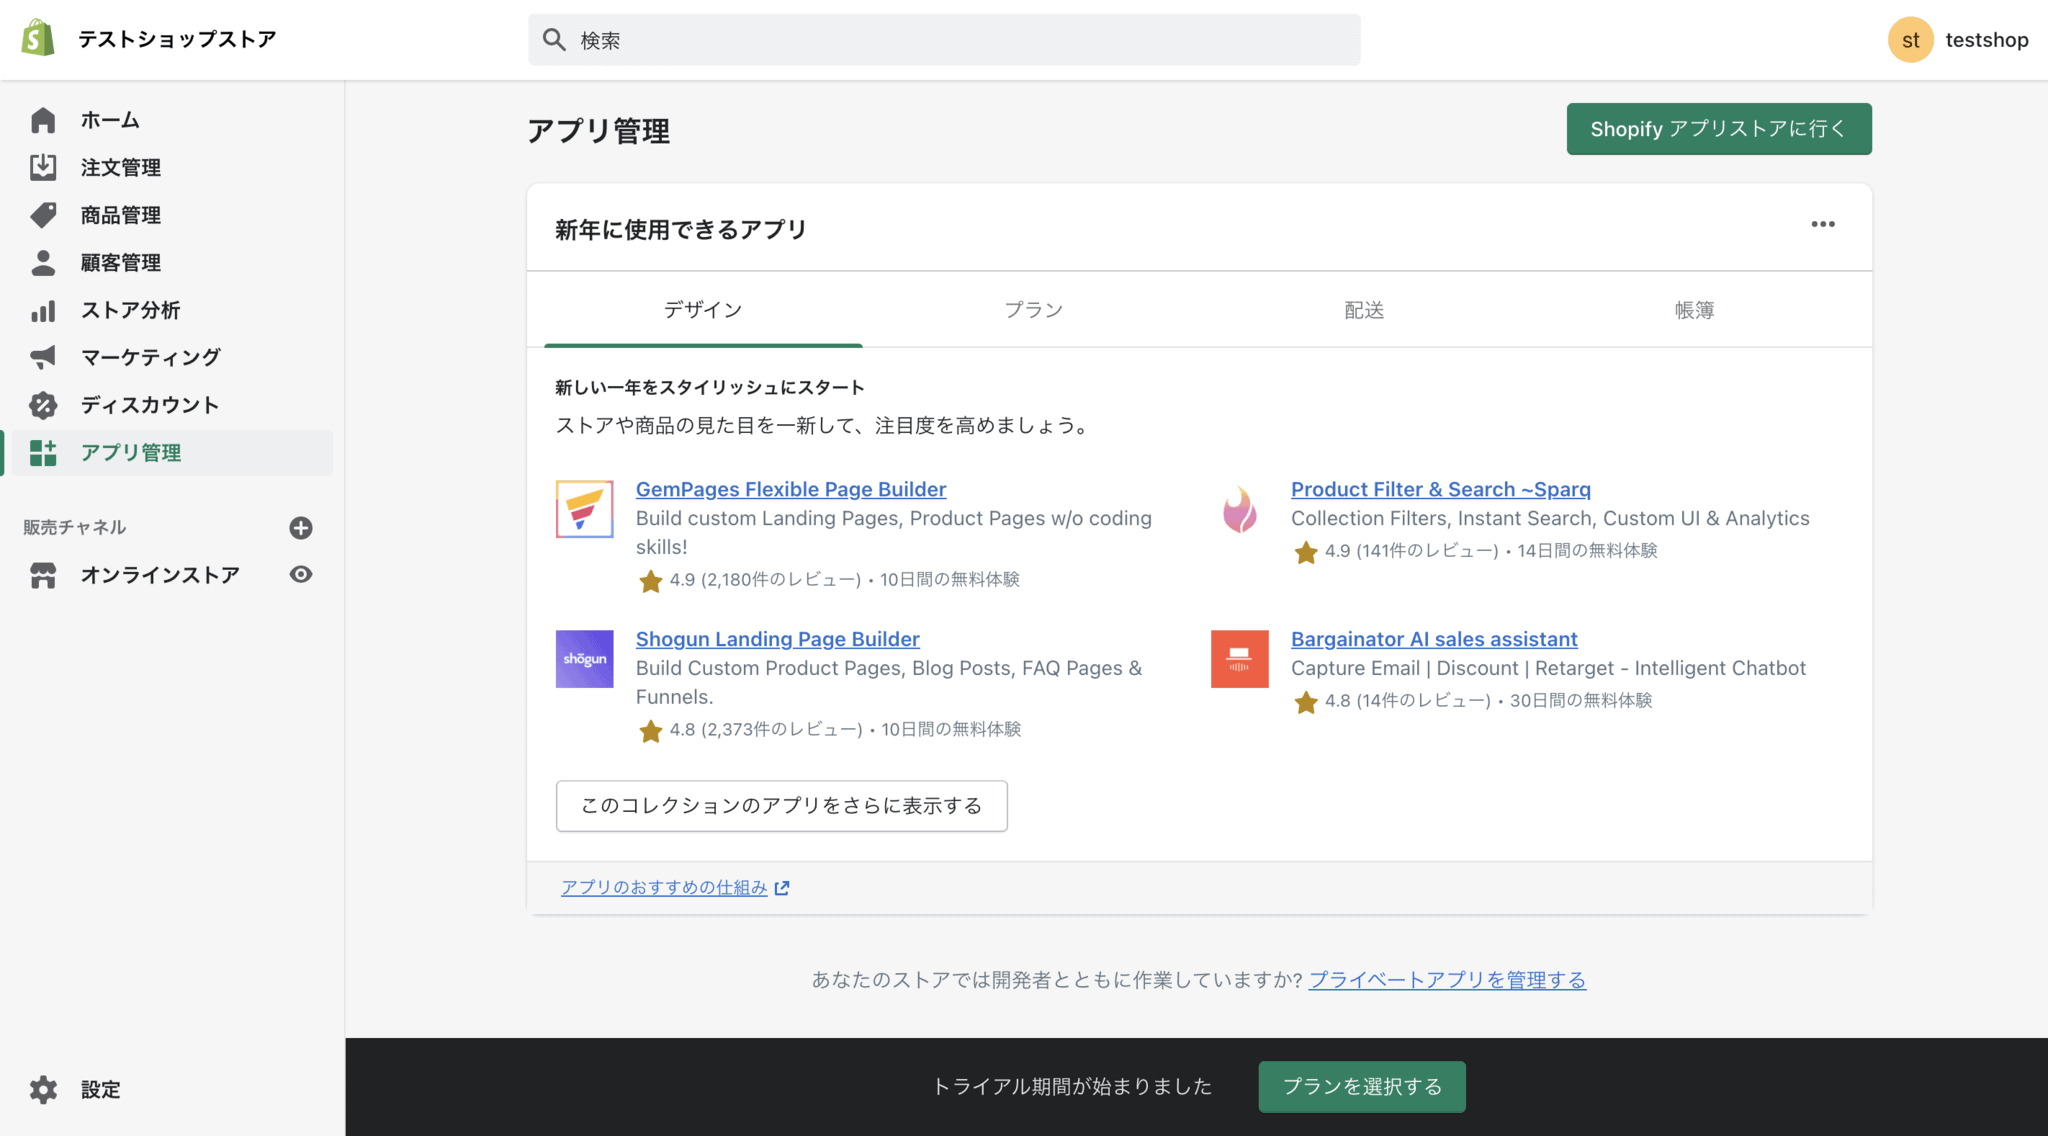Viewport: 2048px width, 1136px height.
Task: Click the Shopify logo top left
Action: [x=36, y=39]
